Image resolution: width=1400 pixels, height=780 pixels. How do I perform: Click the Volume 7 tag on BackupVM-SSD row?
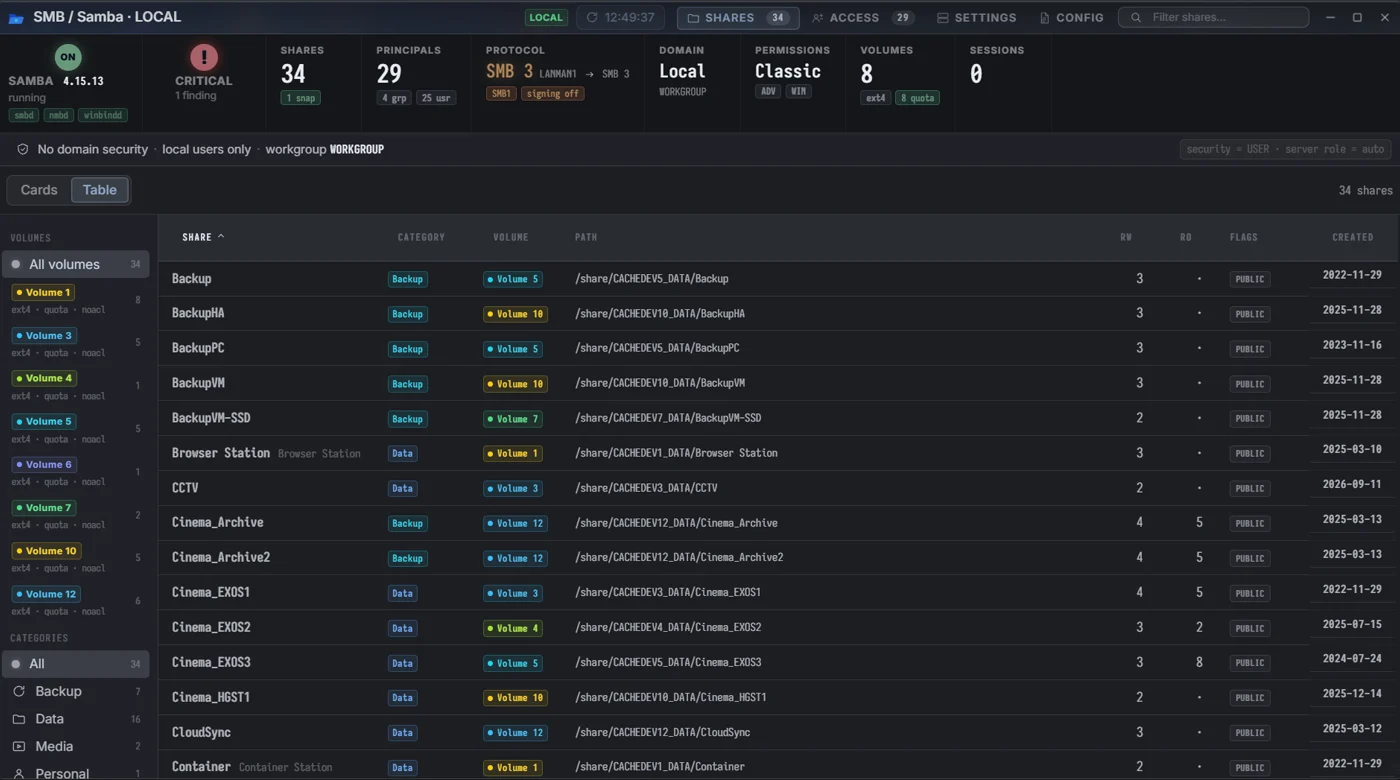point(514,419)
